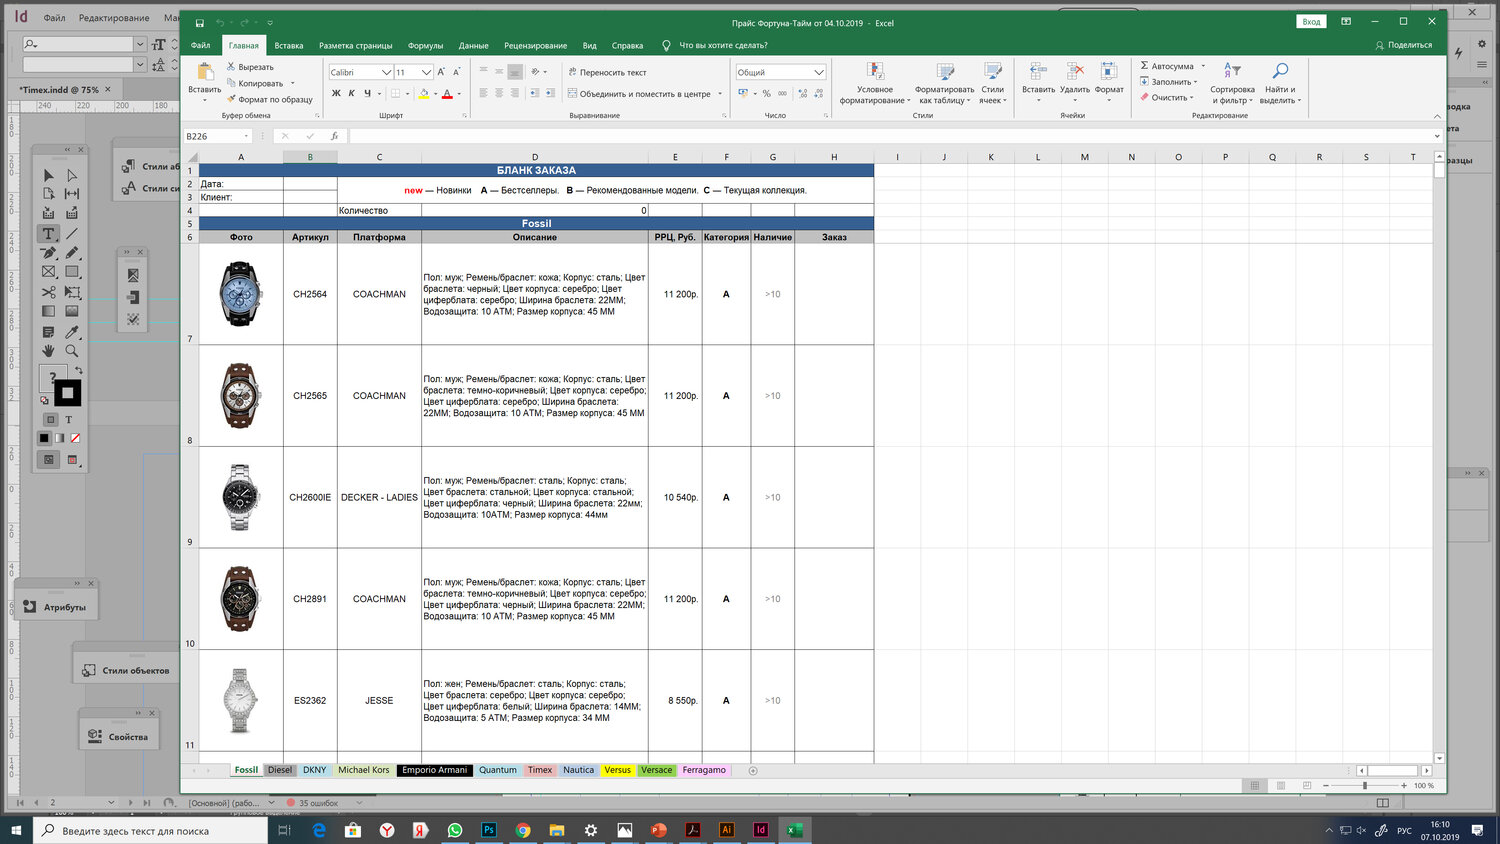Pick the Eyedropper tool in InDesign toolbox

(72, 331)
